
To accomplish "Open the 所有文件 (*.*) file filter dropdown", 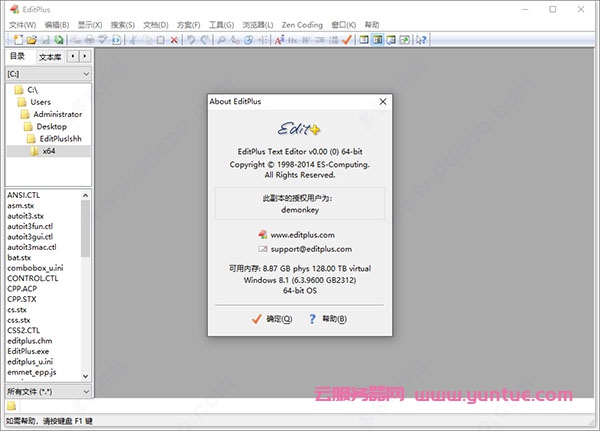I will tap(47, 389).
